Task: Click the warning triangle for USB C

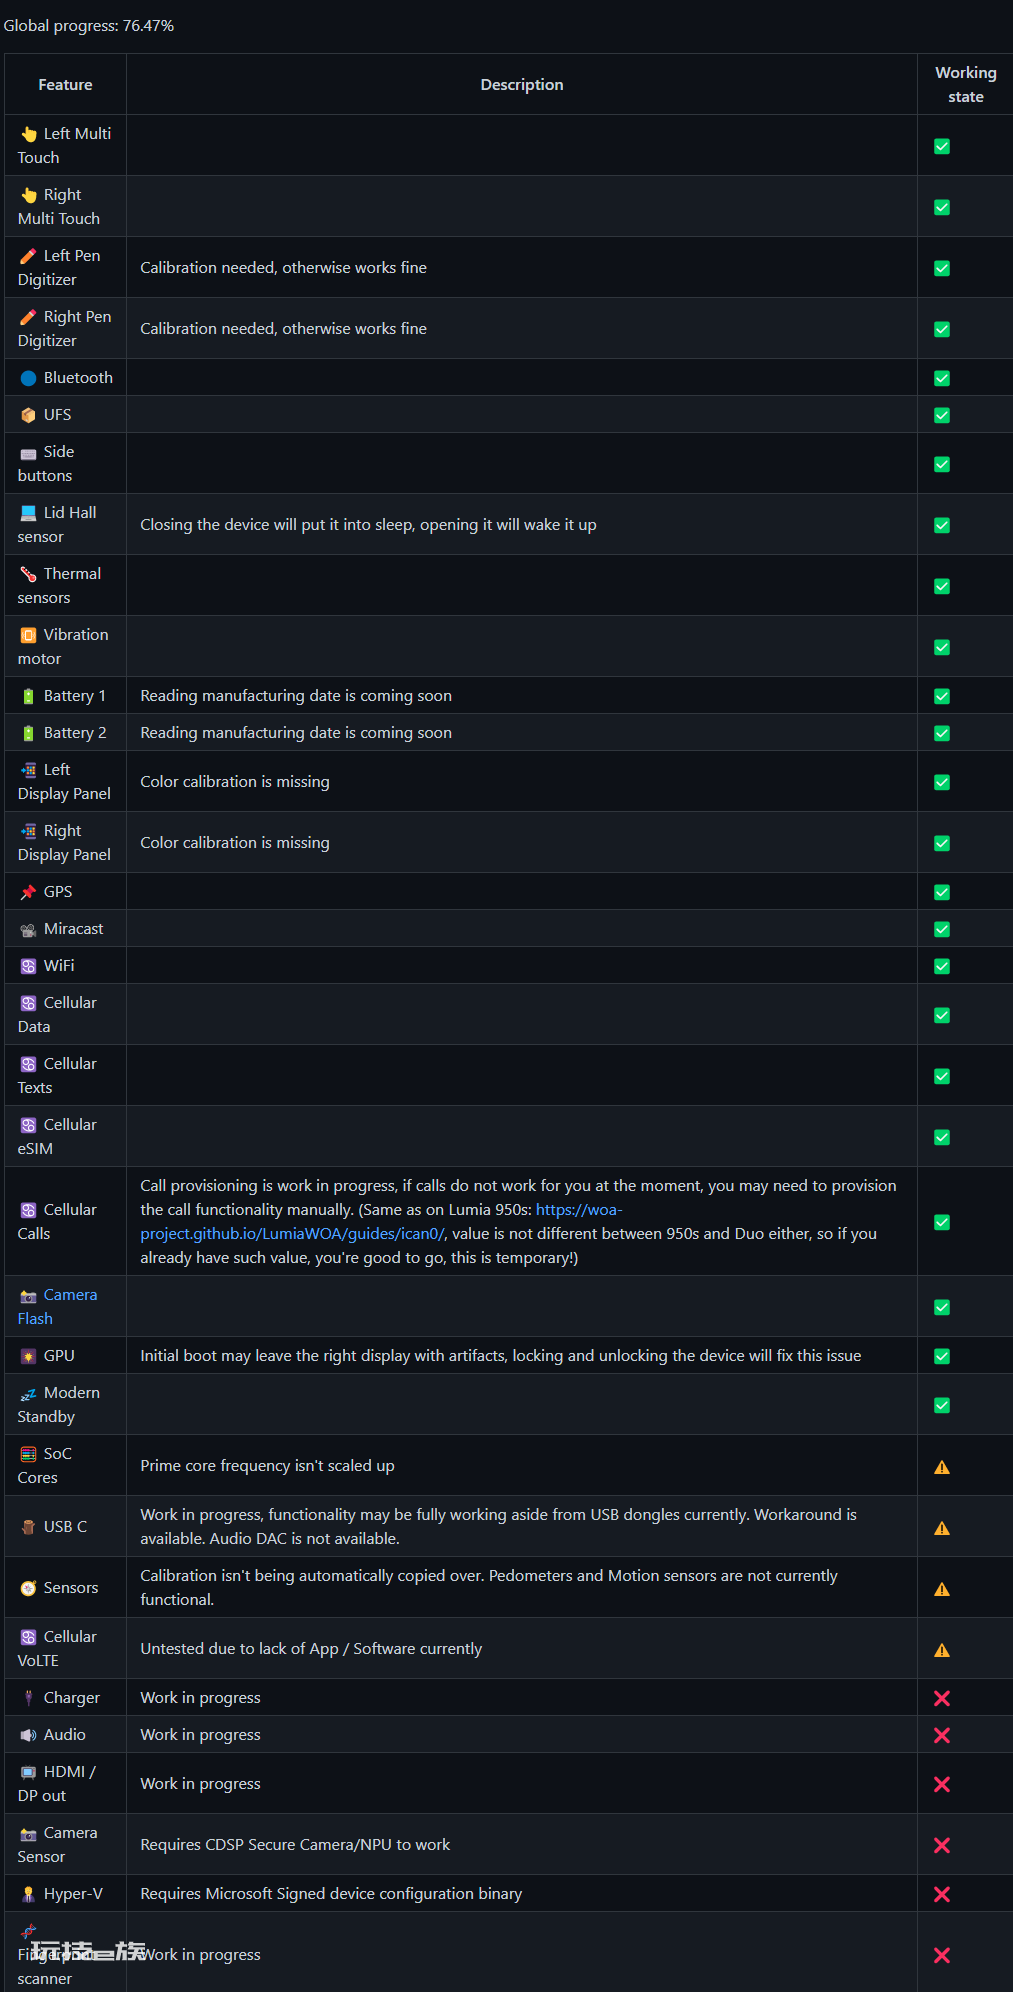Action: (942, 1528)
